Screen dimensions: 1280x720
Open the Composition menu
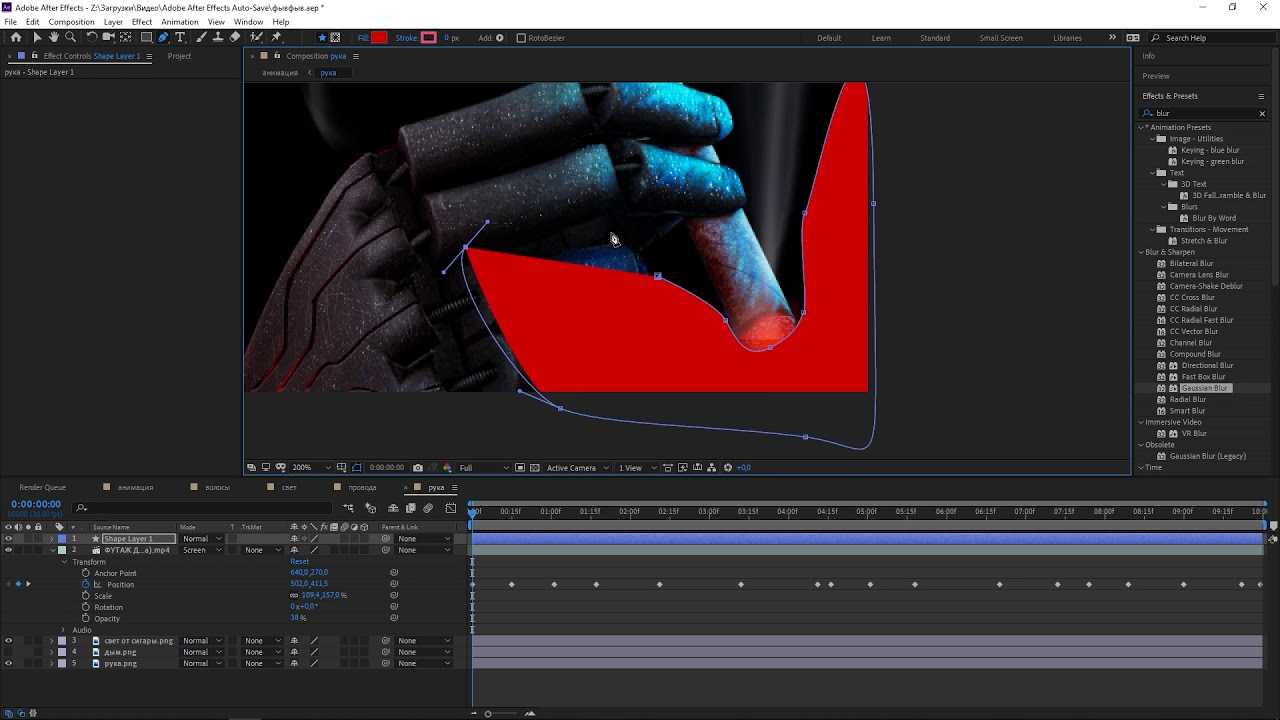71,22
